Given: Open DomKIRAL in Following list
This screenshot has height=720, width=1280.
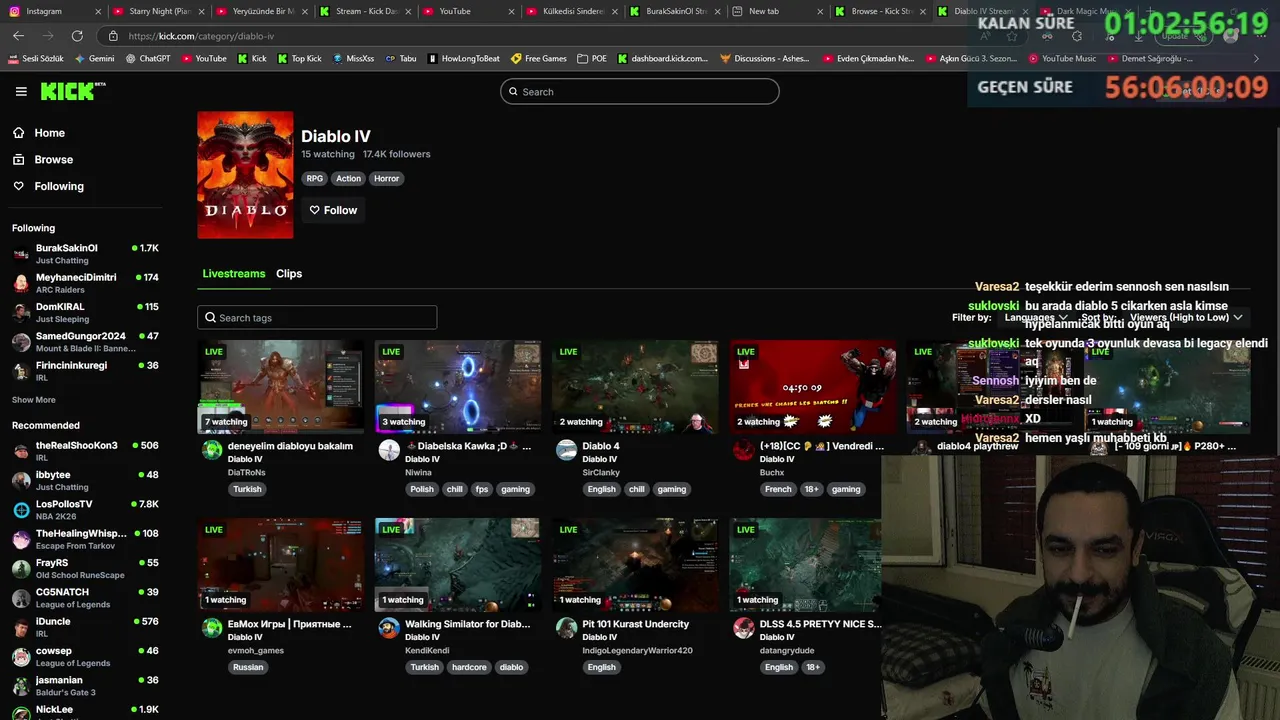Looking at the screenshot, I should (85, 312).
